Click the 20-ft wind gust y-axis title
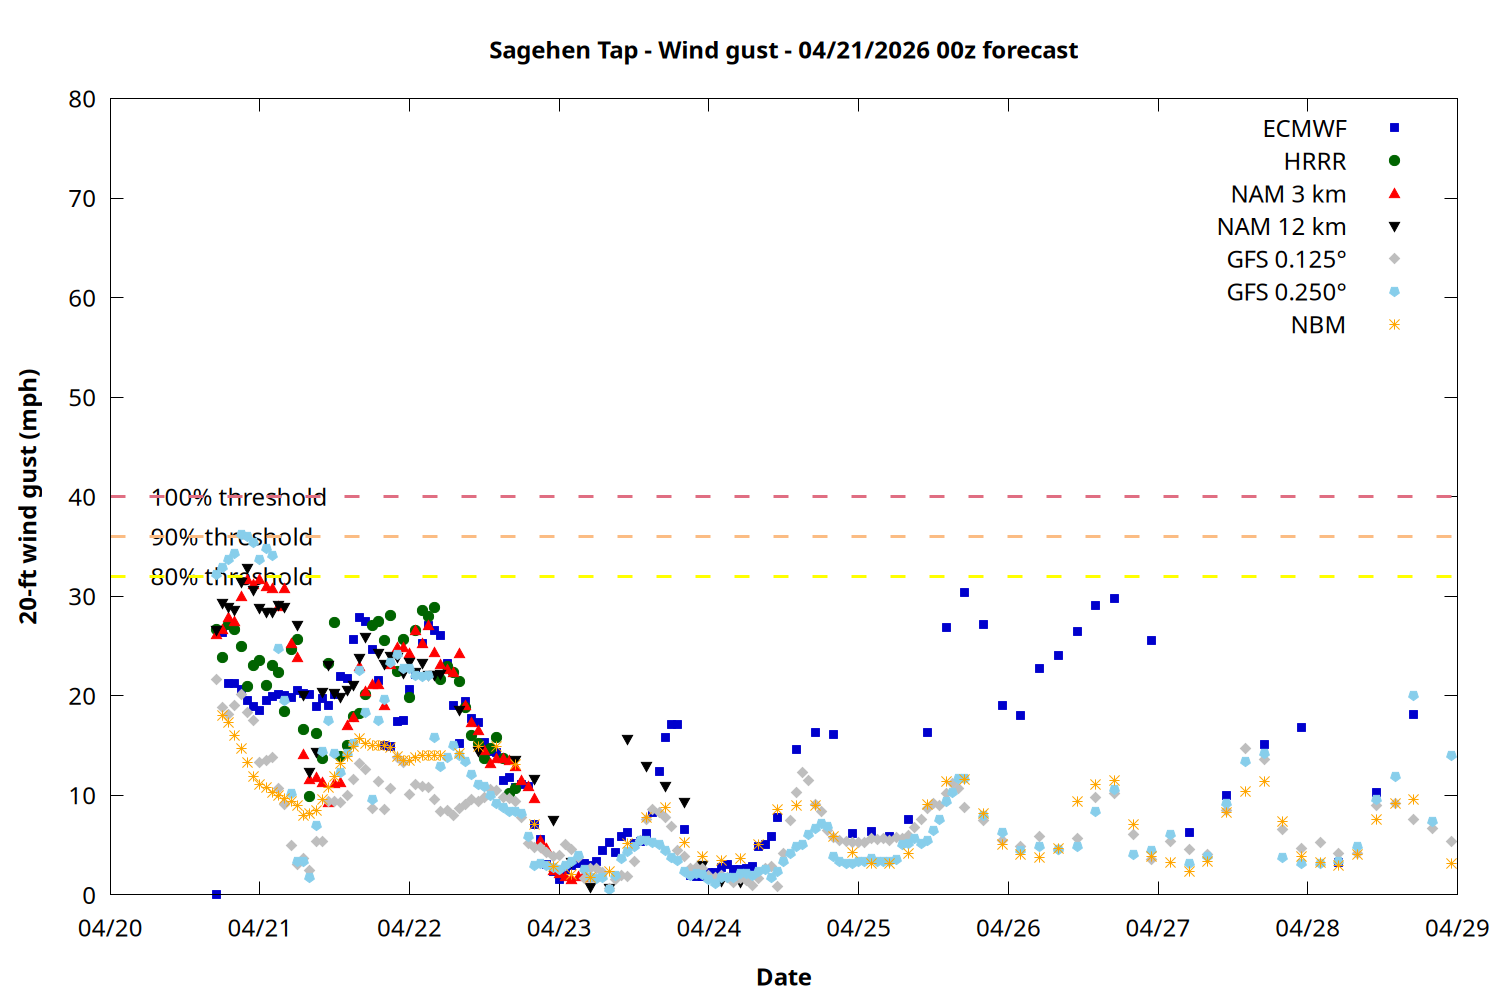The width and height of the screenshot is (1500, 1000). 29,496
